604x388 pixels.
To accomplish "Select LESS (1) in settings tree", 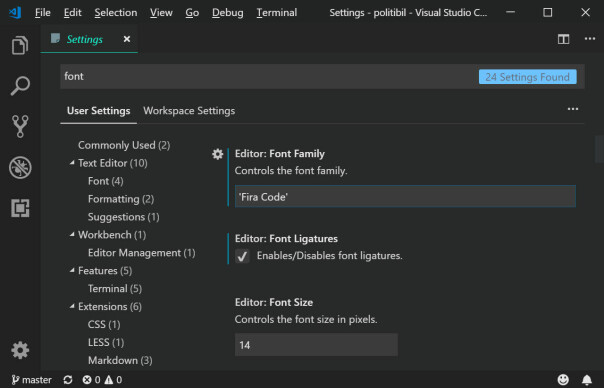I will pyautogui.click(x=106, y=342).
